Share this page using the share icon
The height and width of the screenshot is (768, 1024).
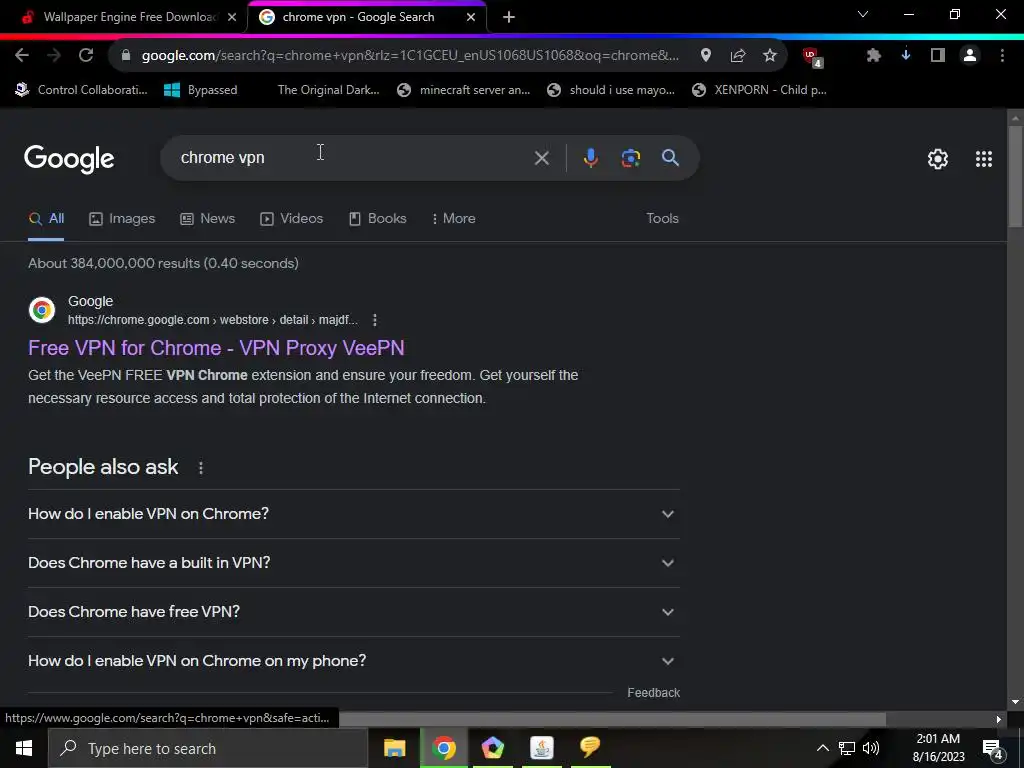point(738,56)
